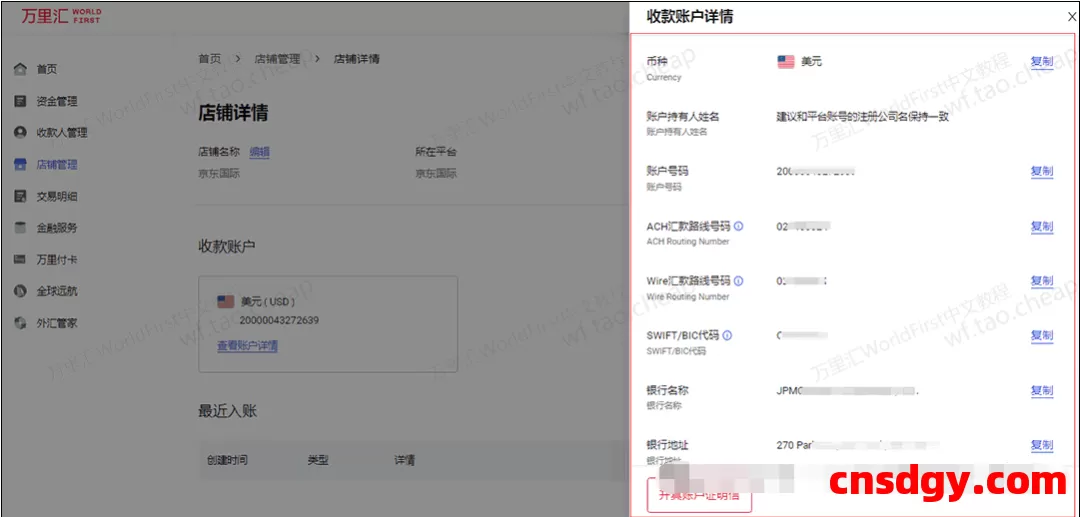
Task: Select the 收款人管理 sidebar icon
Action: click(x=20, y=132)
